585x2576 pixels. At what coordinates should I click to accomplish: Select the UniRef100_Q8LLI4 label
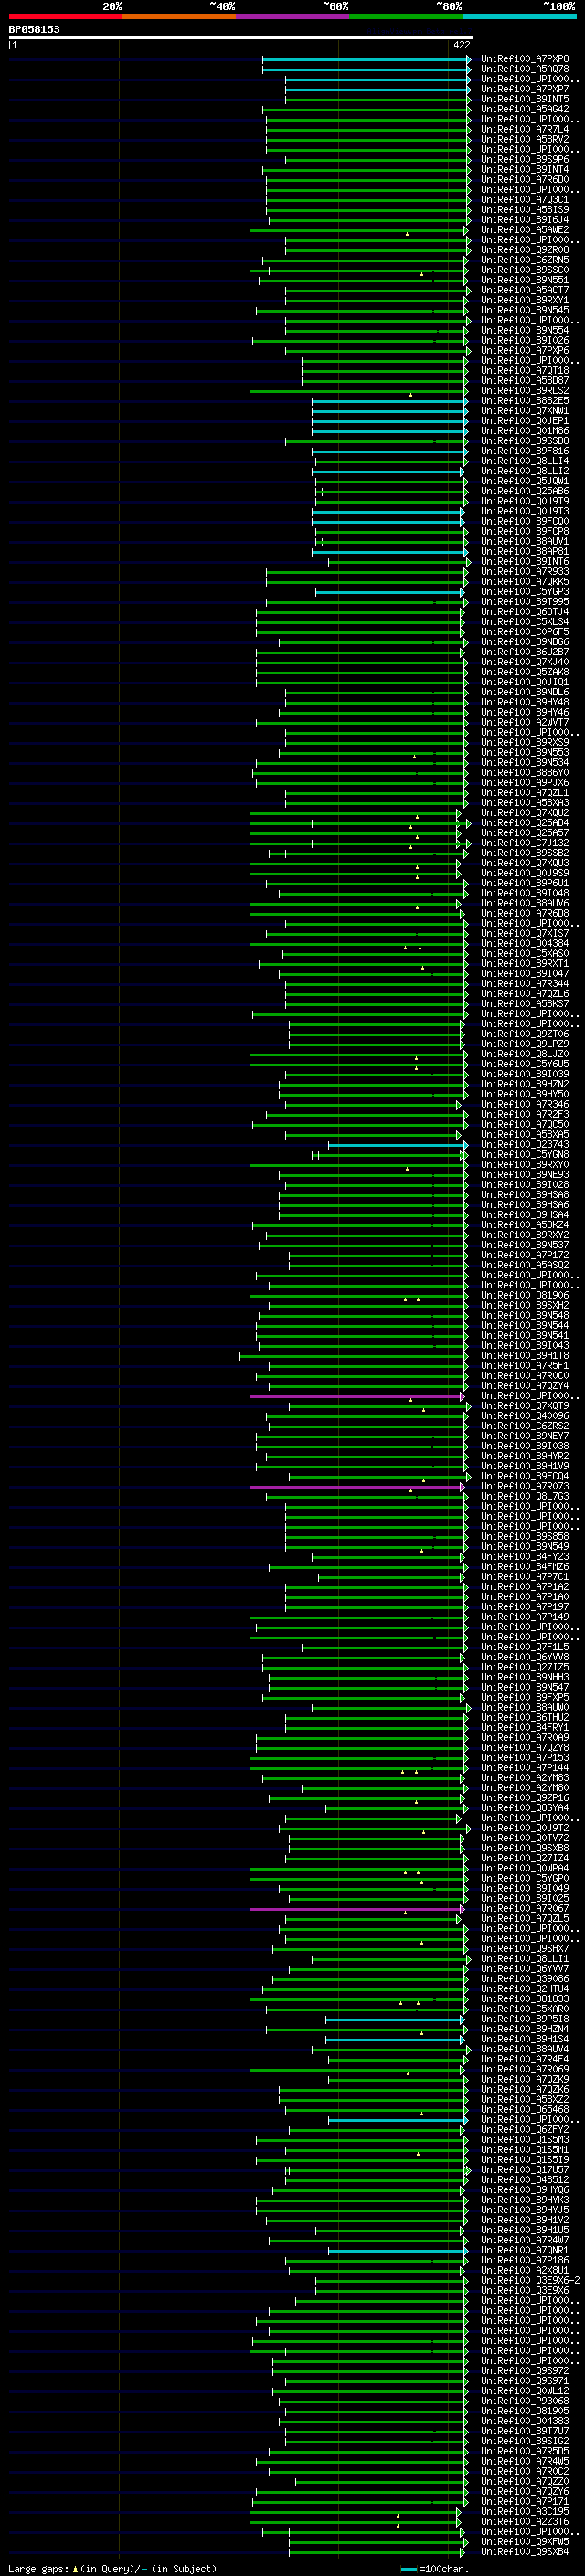tap(525, 461)
